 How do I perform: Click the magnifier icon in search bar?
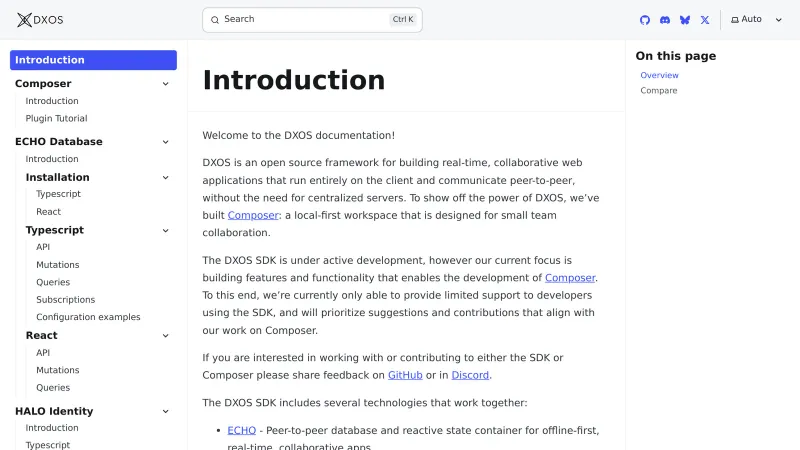tap(215, 20)
